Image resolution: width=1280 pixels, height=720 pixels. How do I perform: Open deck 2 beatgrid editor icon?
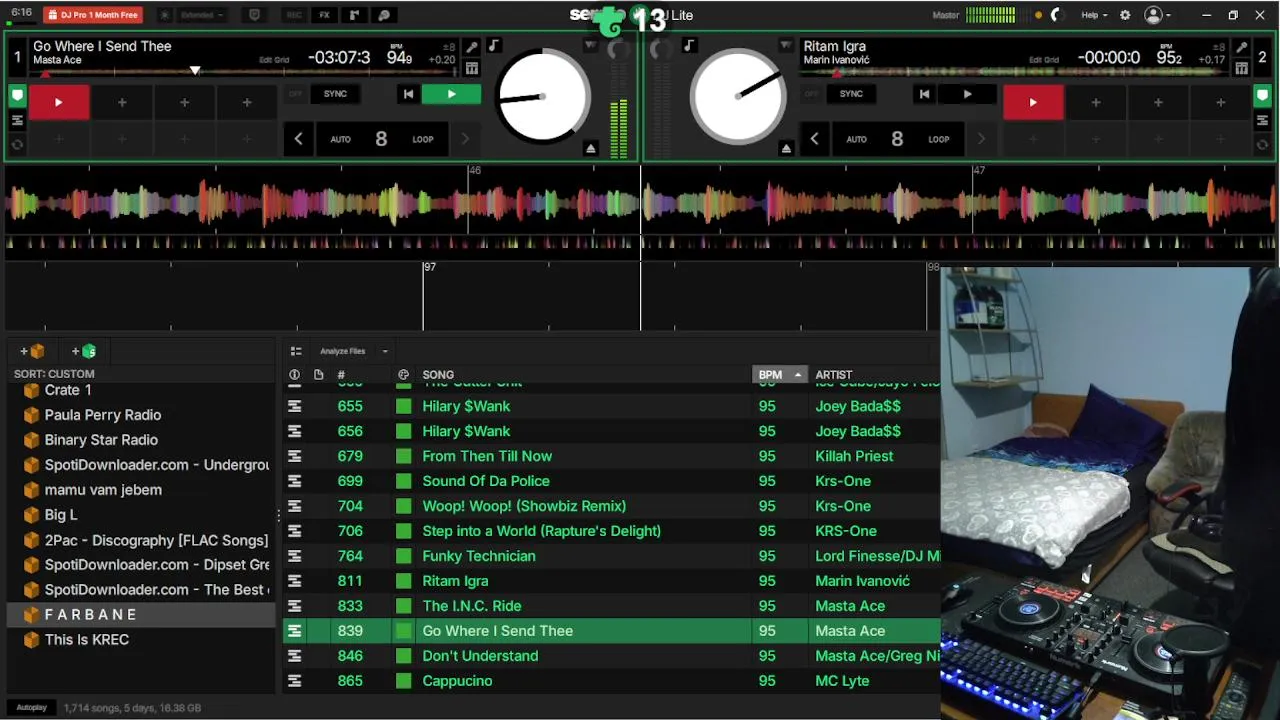coord(1241,68)
